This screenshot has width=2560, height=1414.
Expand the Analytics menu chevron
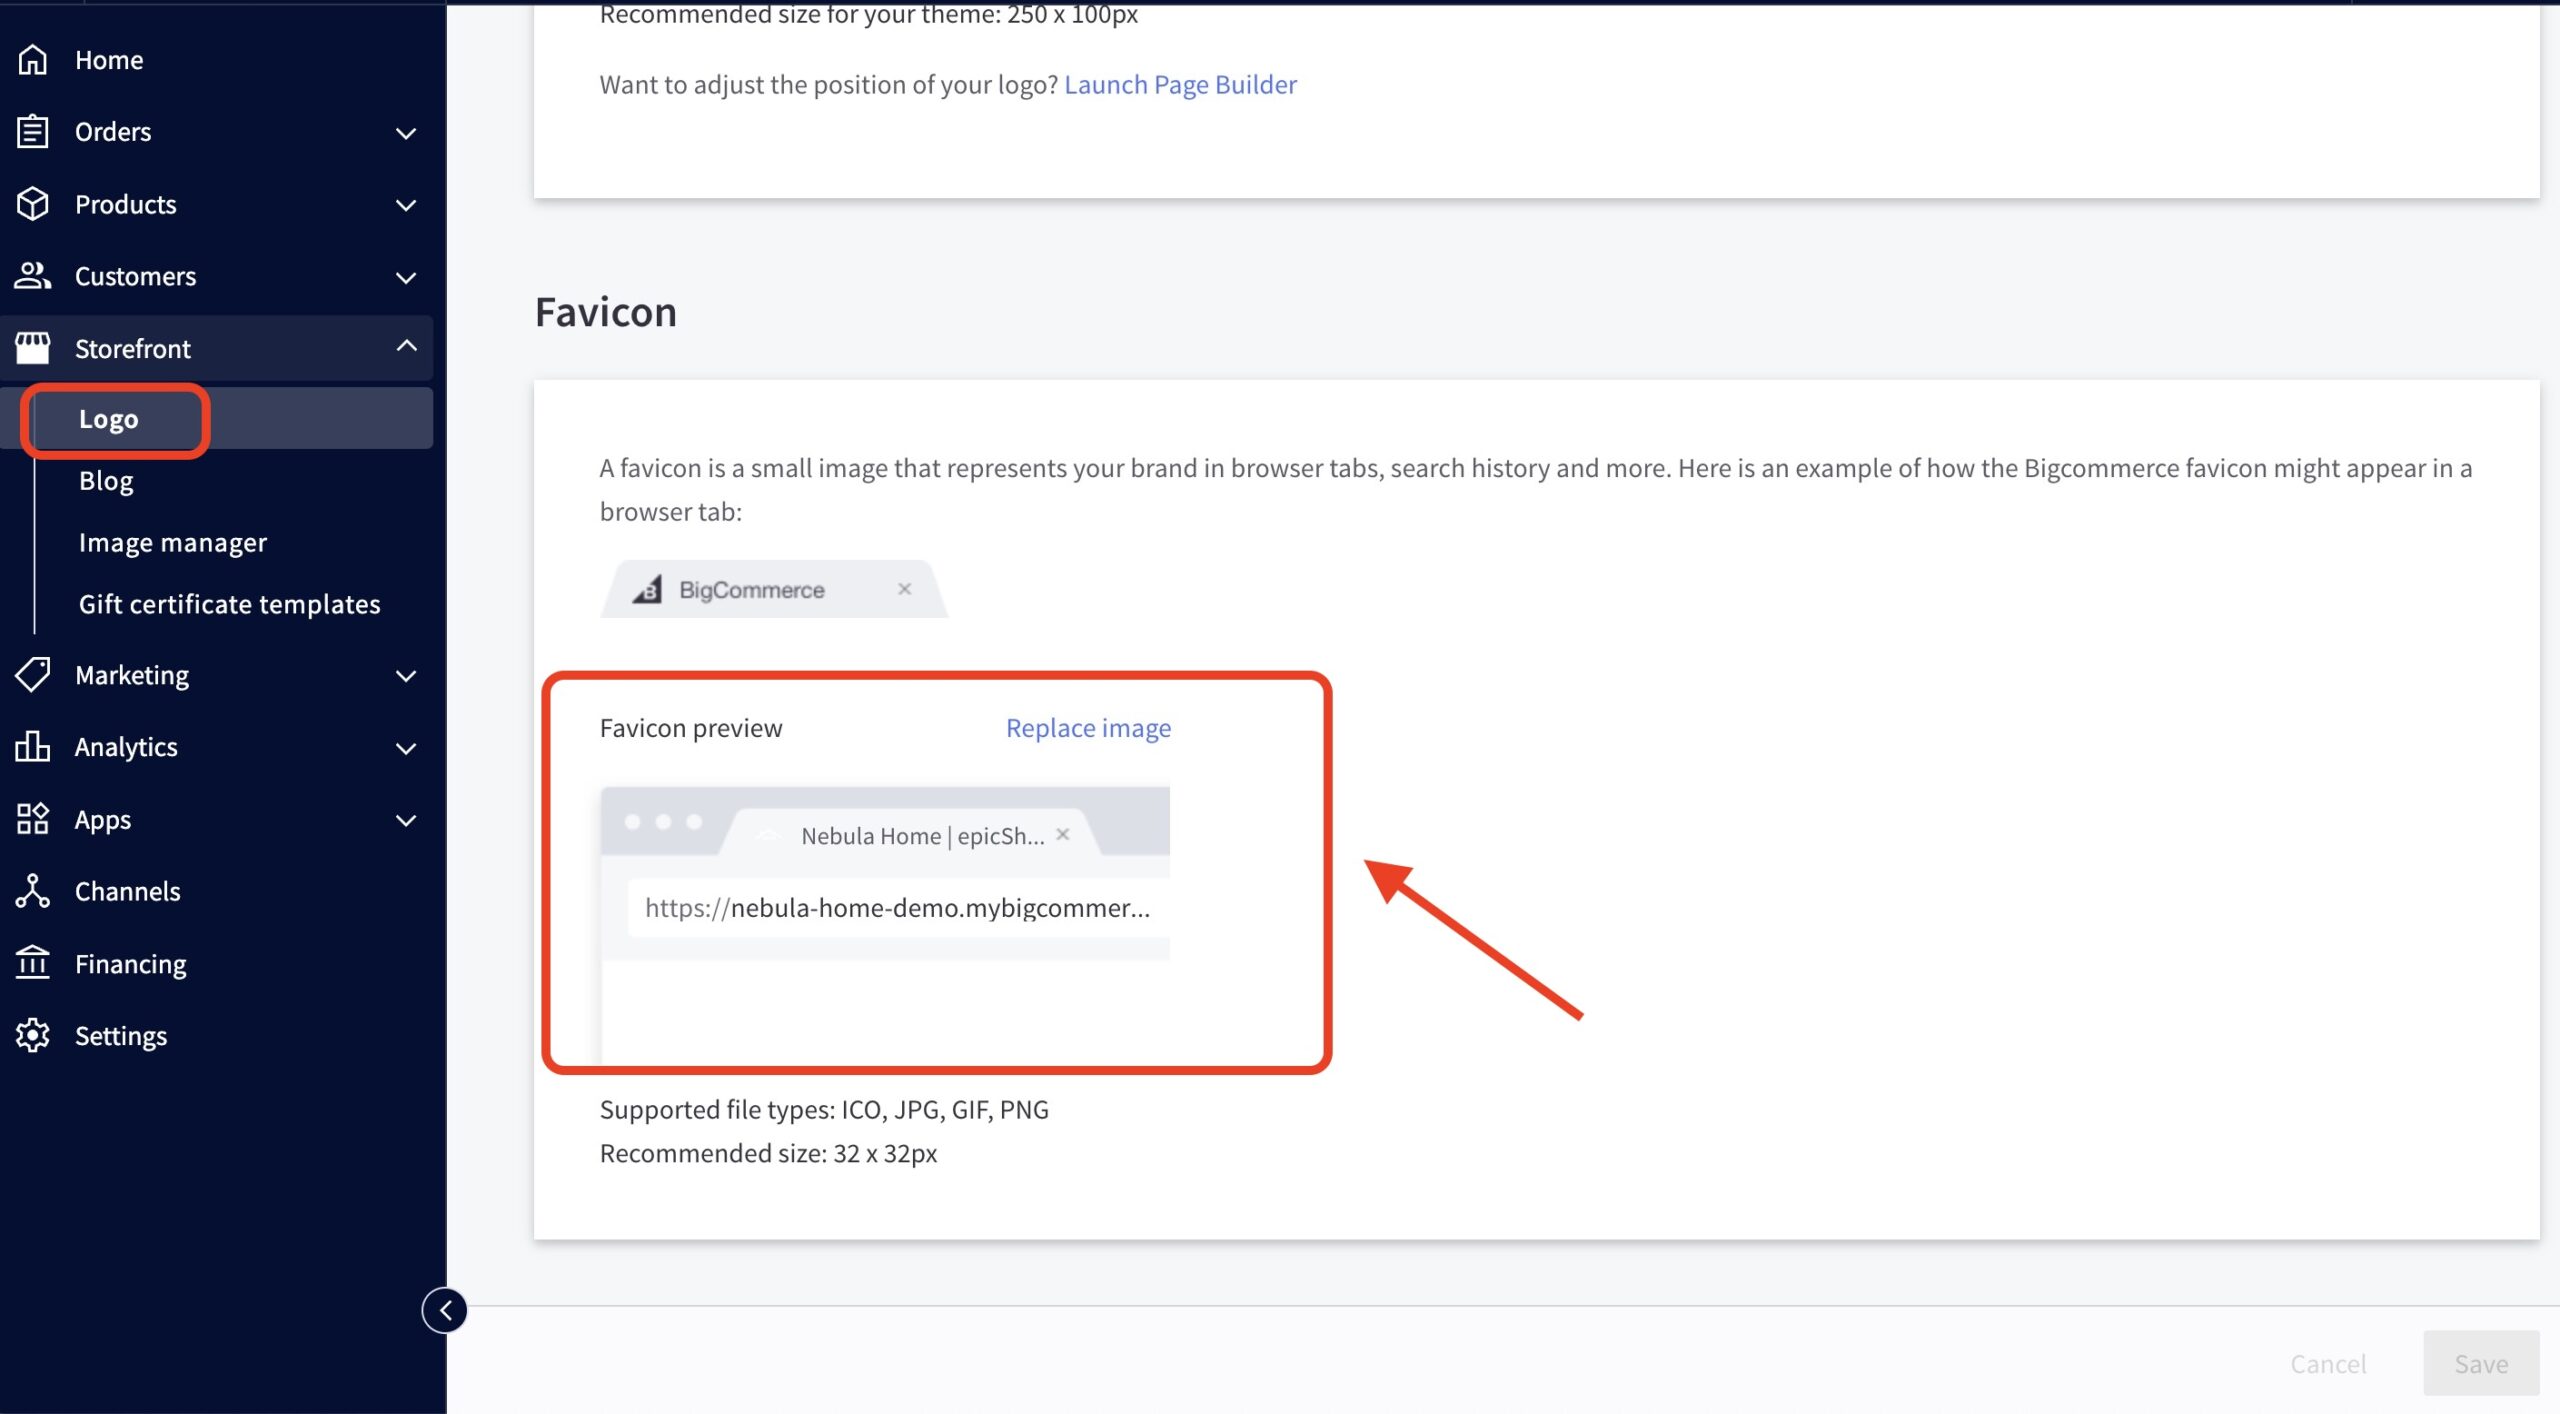click(x=406, y=748)
